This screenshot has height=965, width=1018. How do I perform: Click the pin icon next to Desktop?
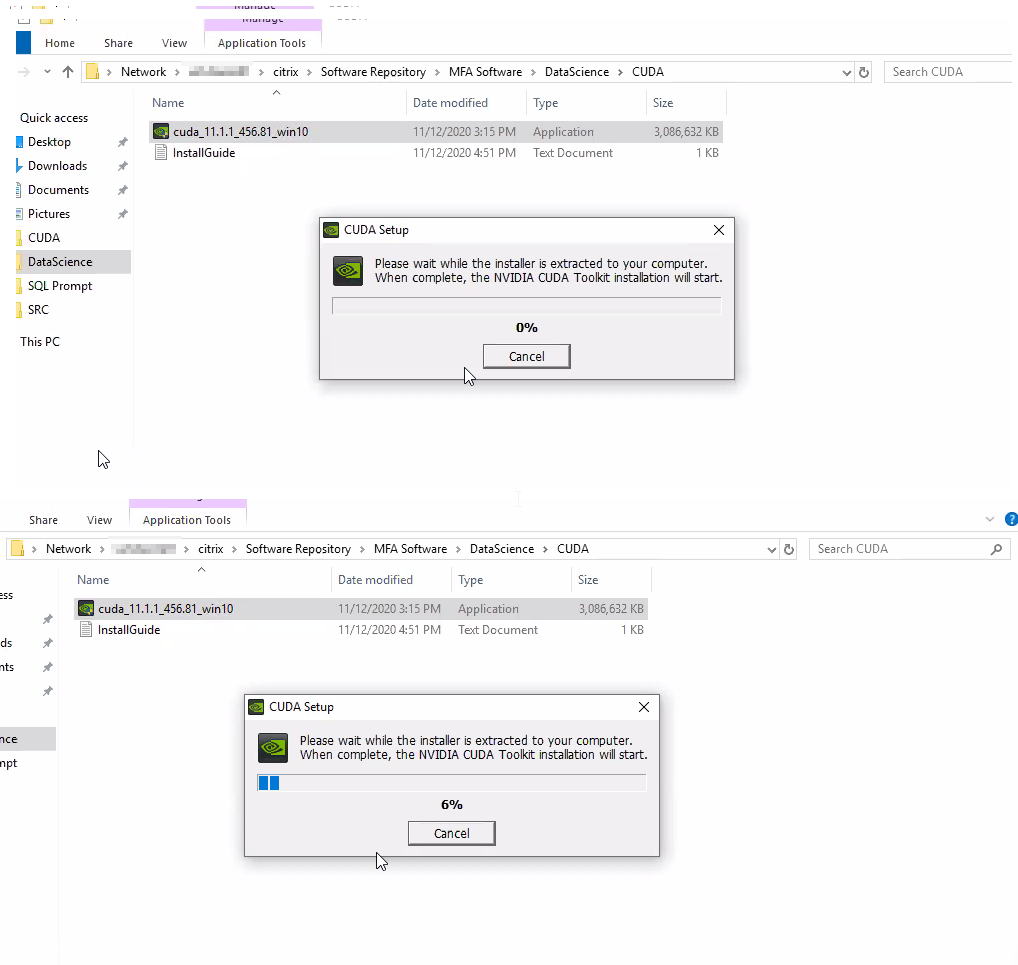pos(122,142)
